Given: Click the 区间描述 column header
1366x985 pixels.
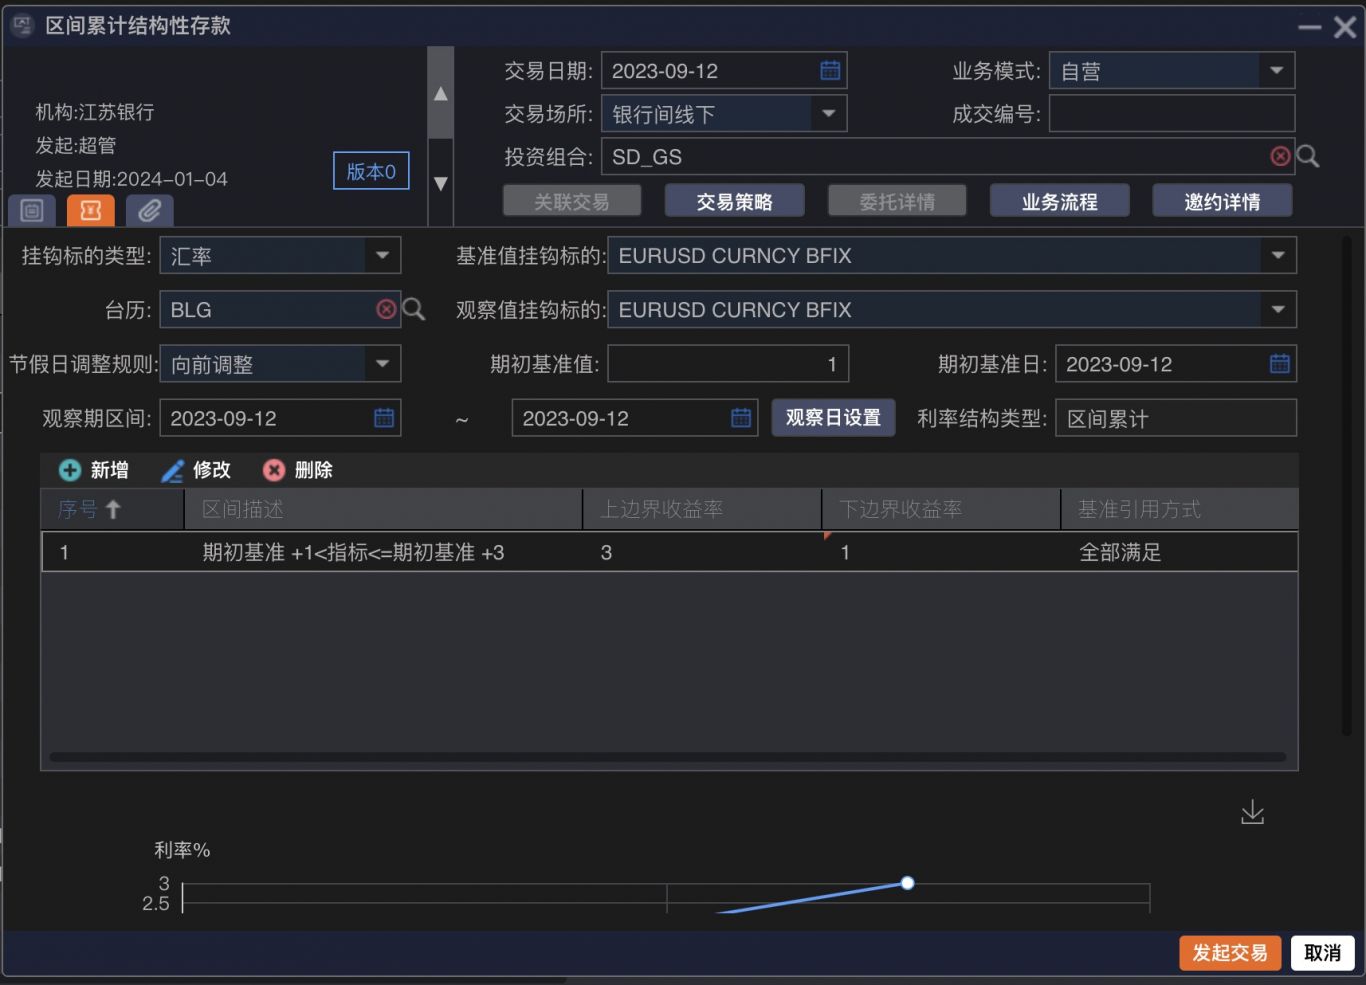Looking at the screenshot, I should pos(383,509).
